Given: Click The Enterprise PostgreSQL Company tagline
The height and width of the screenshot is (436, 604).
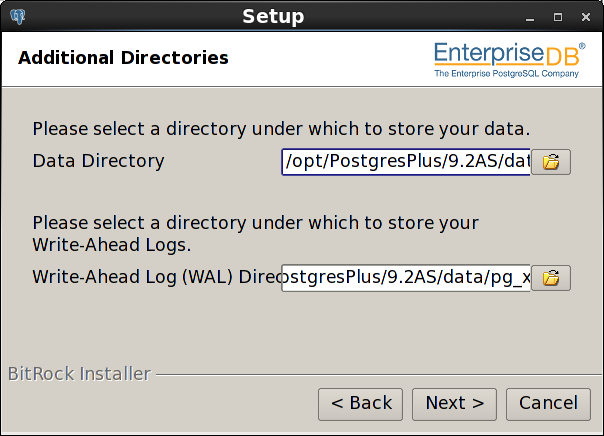Looking at the screenshot, I should point(507,74).
